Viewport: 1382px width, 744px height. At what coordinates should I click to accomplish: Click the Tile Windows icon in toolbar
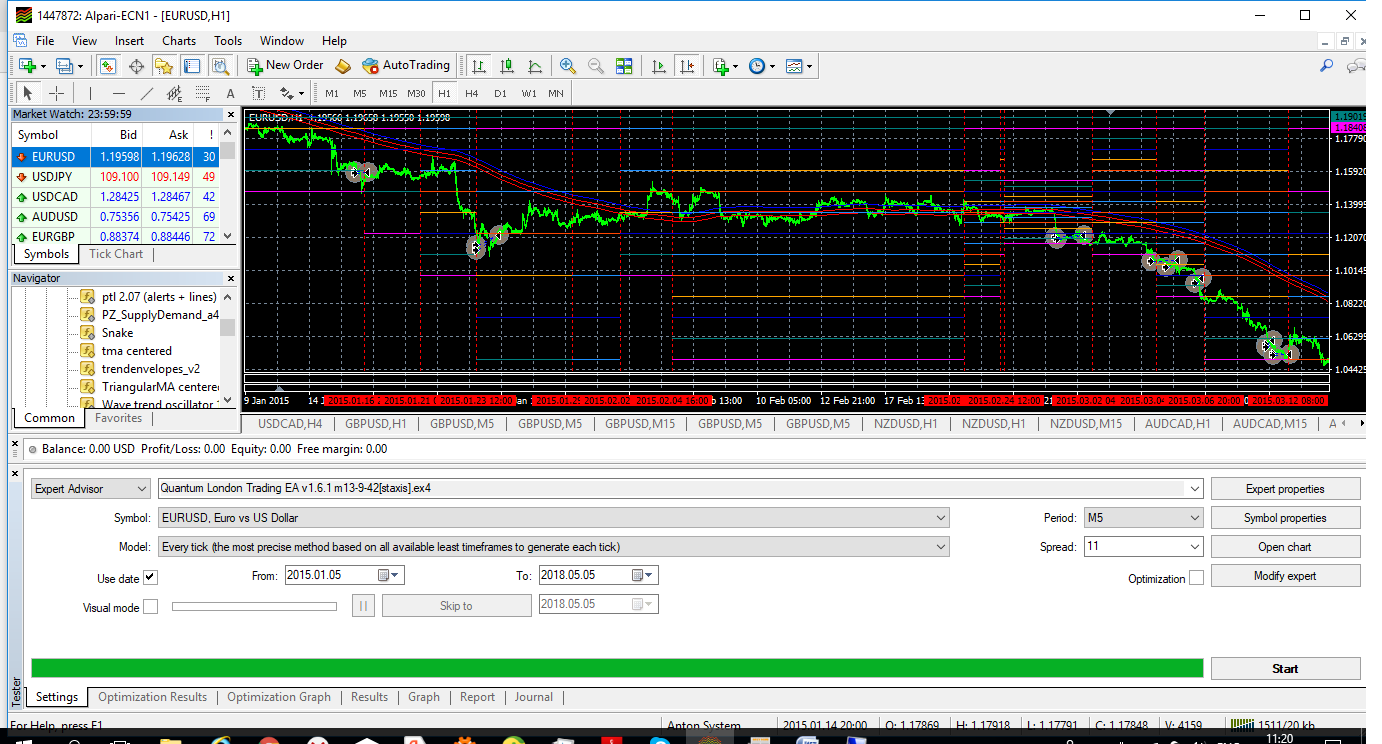(624, 66)
